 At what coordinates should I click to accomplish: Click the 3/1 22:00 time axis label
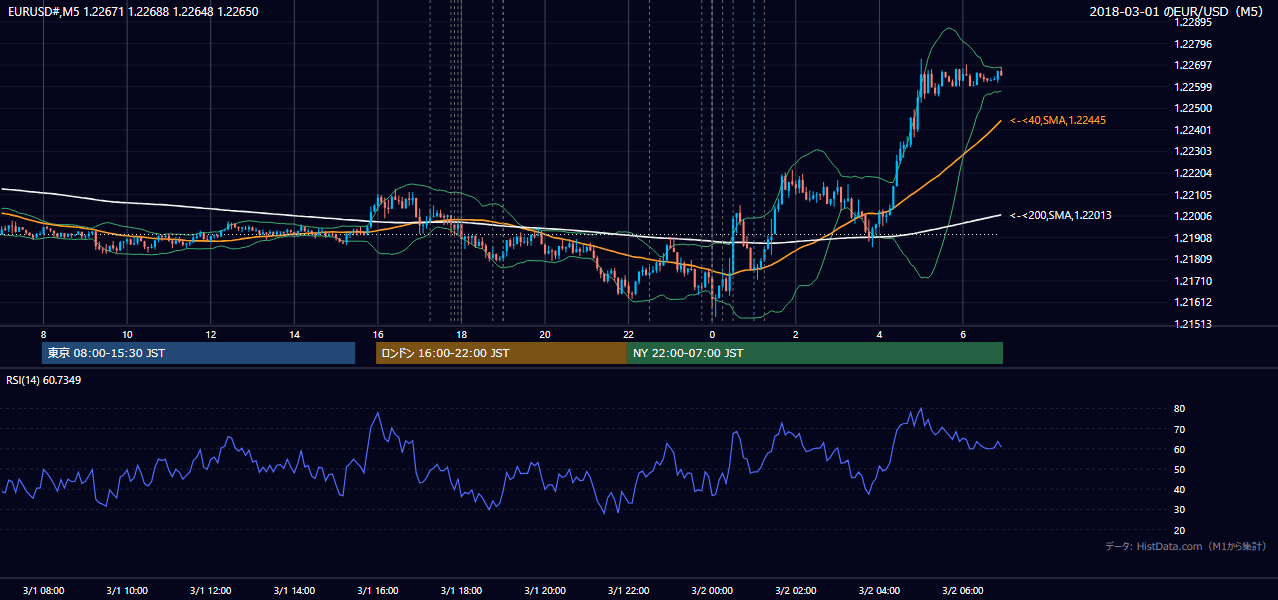(x=628, y=591)
